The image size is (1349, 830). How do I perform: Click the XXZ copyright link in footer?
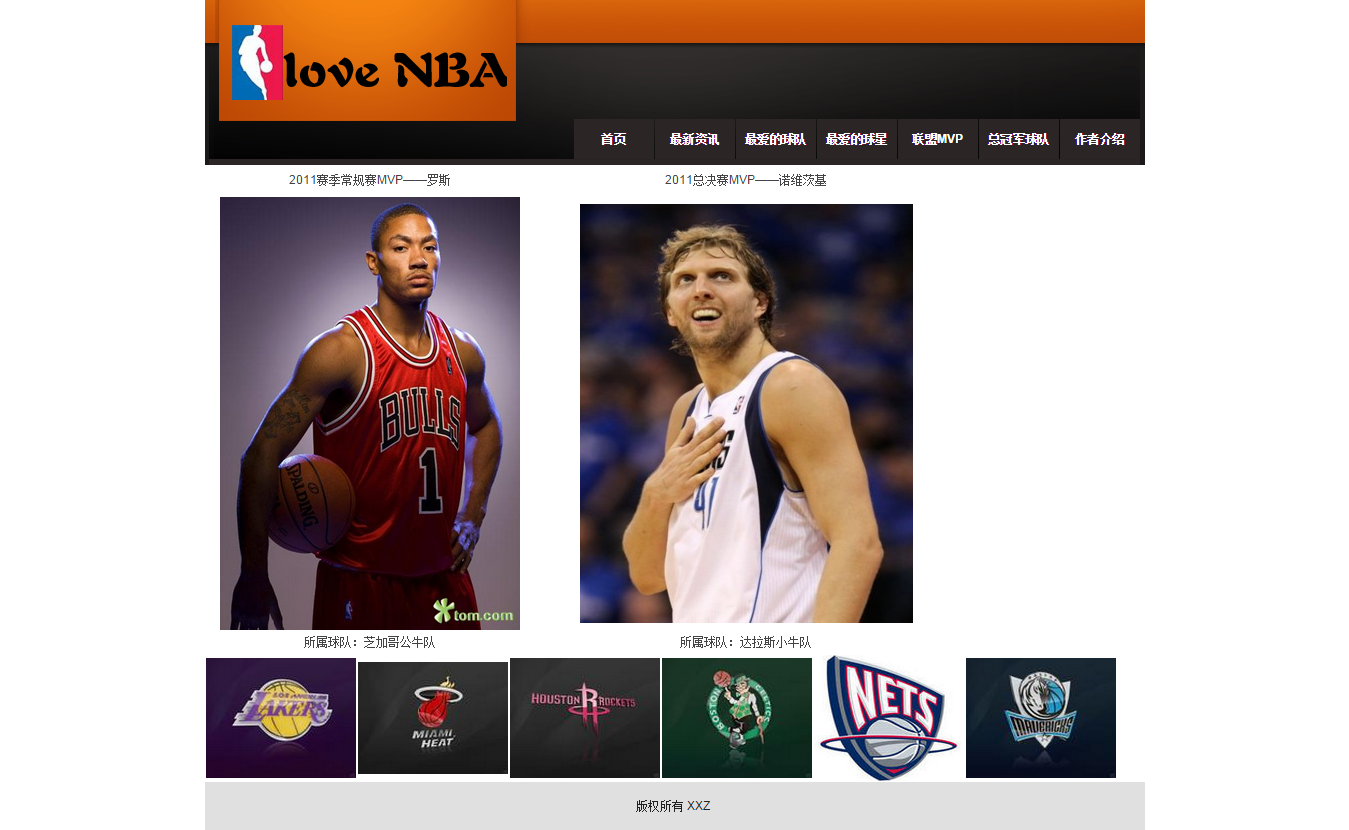tap(698, 806)
